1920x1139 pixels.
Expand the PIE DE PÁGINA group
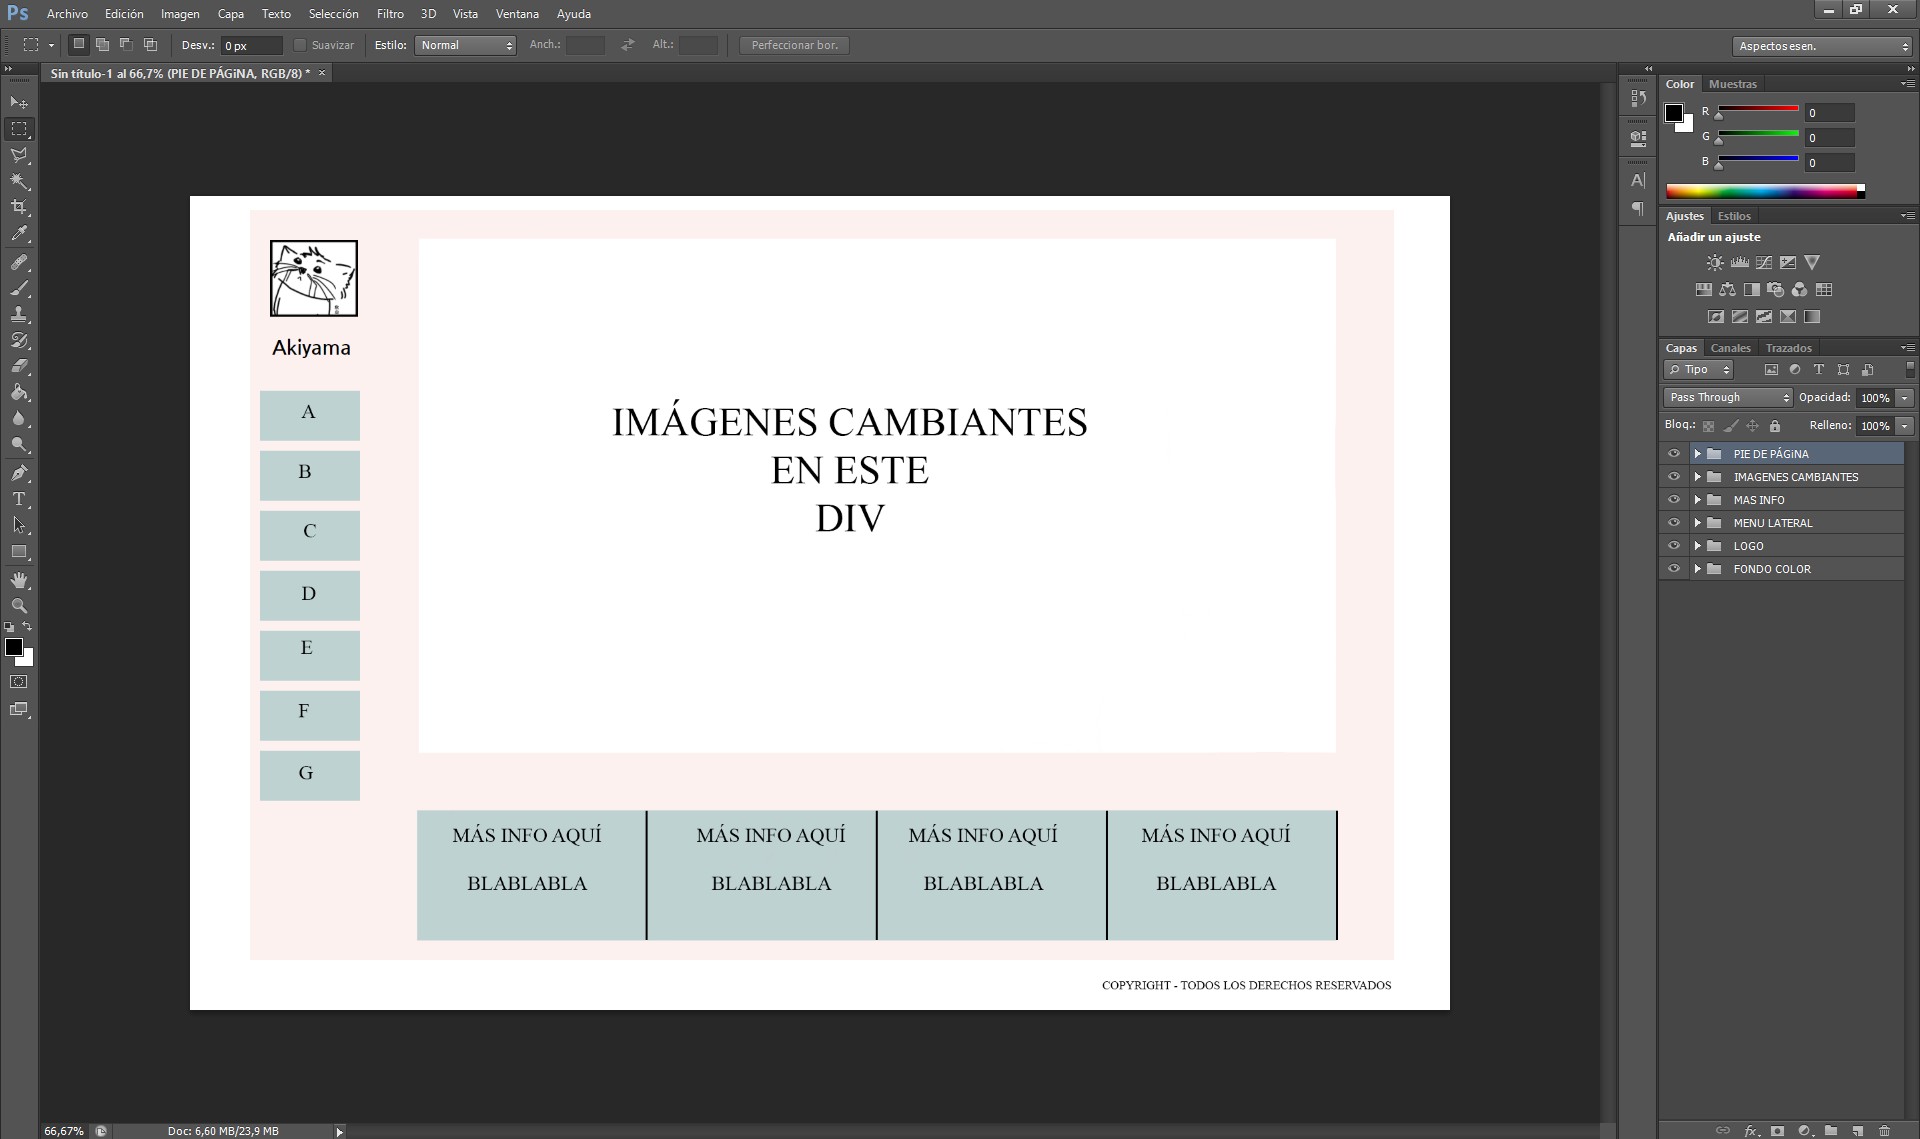pos(1697,454)
